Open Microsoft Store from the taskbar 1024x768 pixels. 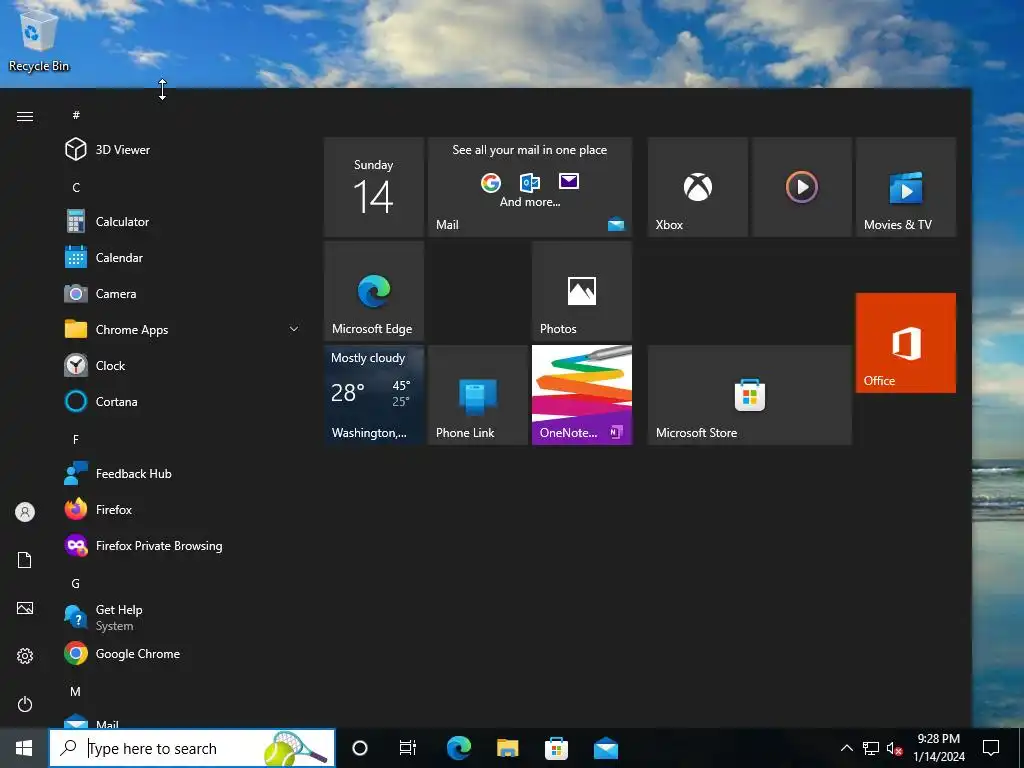(556, 748)
